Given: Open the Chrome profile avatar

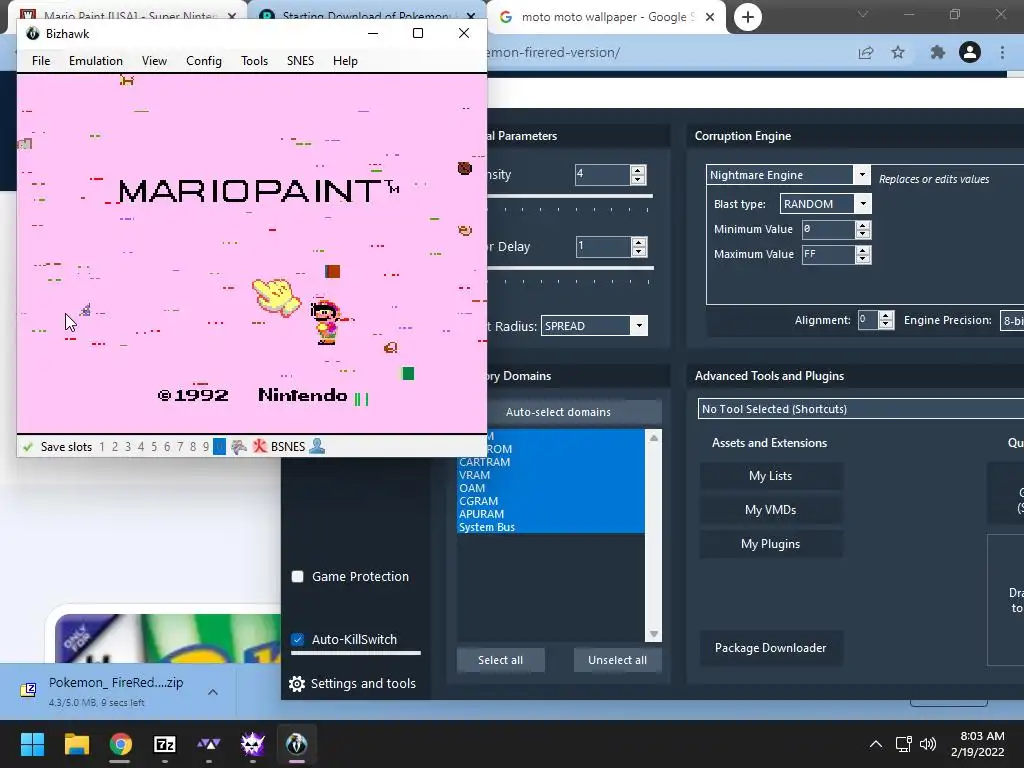Looking at the screenshot, I should pyautogui.click(x=970, y=52).
